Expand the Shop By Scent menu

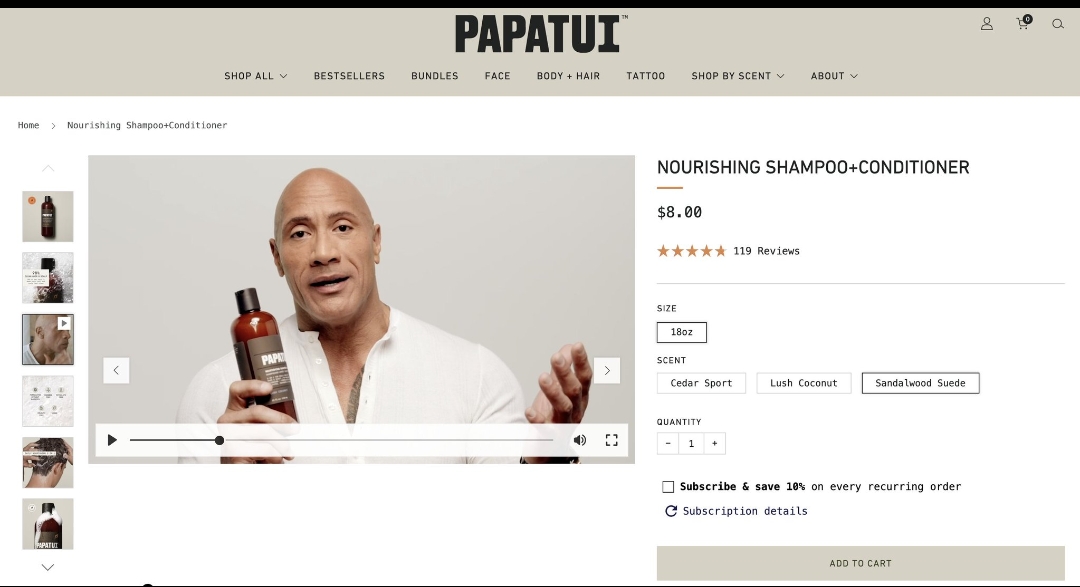click(738, 76)
